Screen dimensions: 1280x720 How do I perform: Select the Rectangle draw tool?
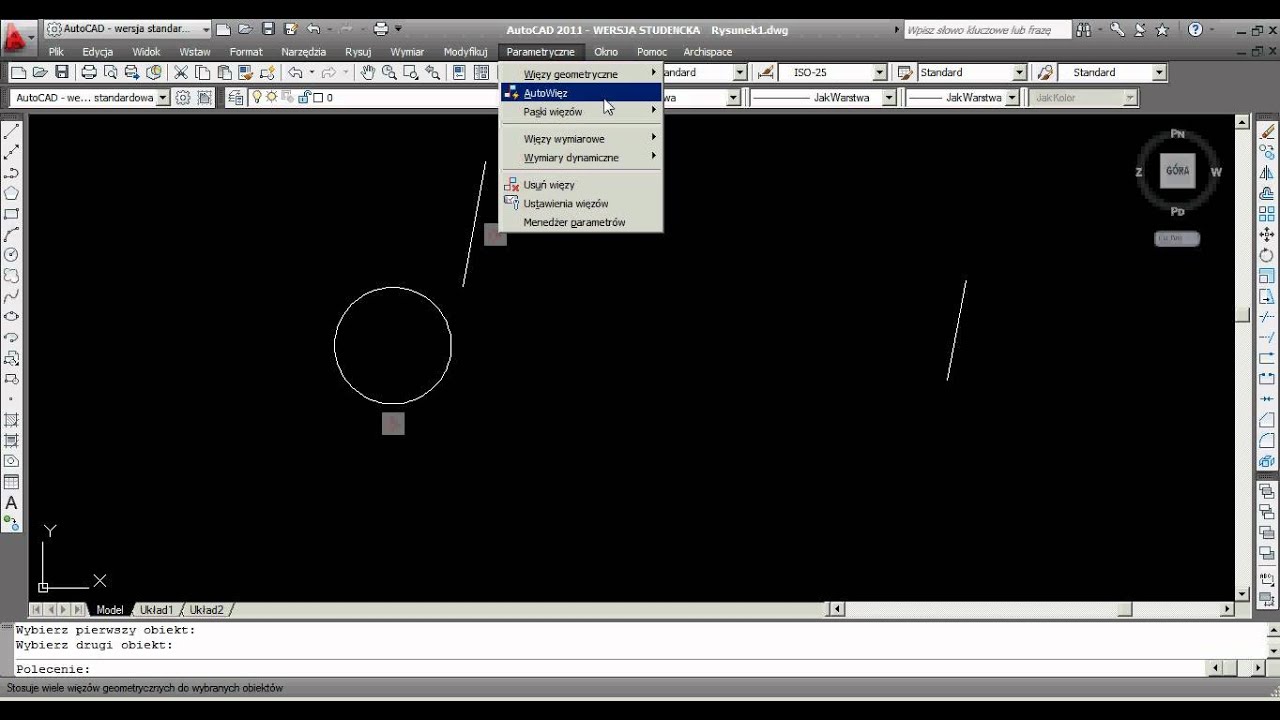[11, 214]
